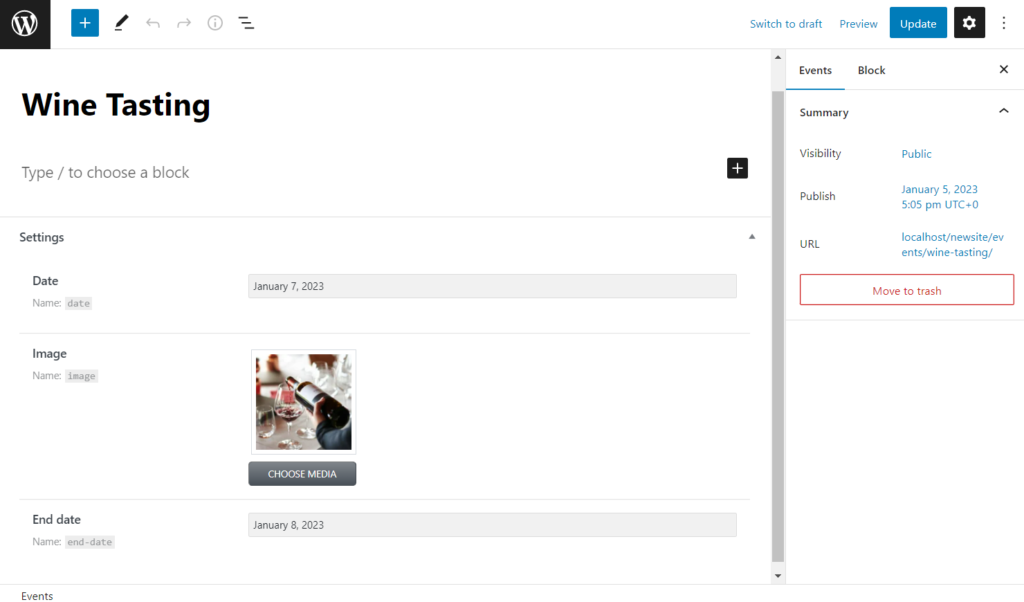This screenshot has height=602, width=1024.
Task: Click the End date label
Action: point(57,520)
